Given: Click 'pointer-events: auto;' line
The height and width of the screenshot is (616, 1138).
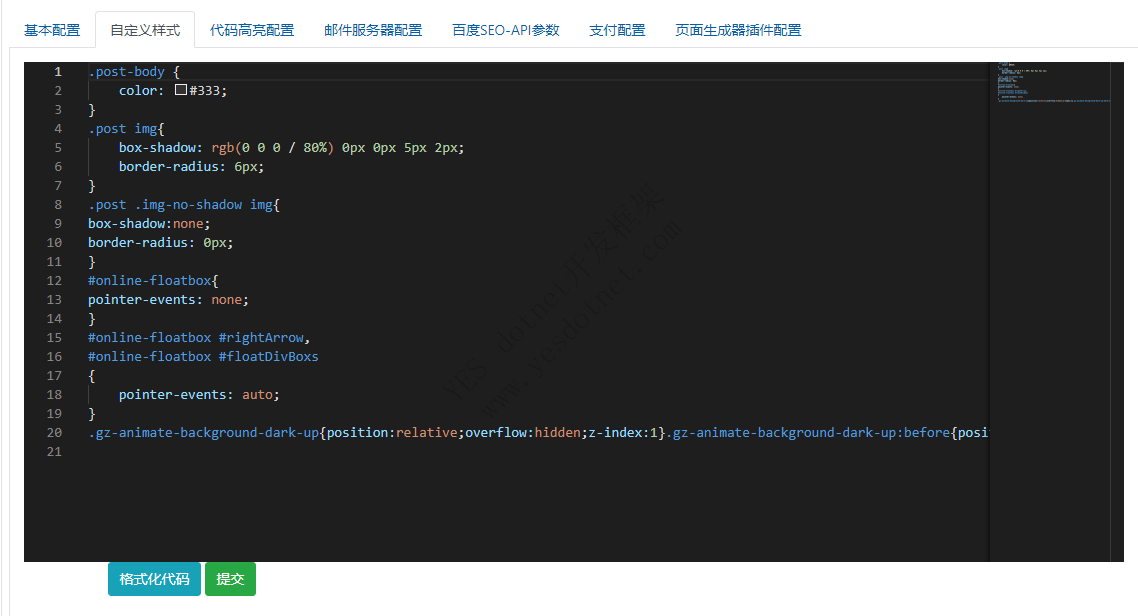Looking at the screenshot, I should point(199,395).
